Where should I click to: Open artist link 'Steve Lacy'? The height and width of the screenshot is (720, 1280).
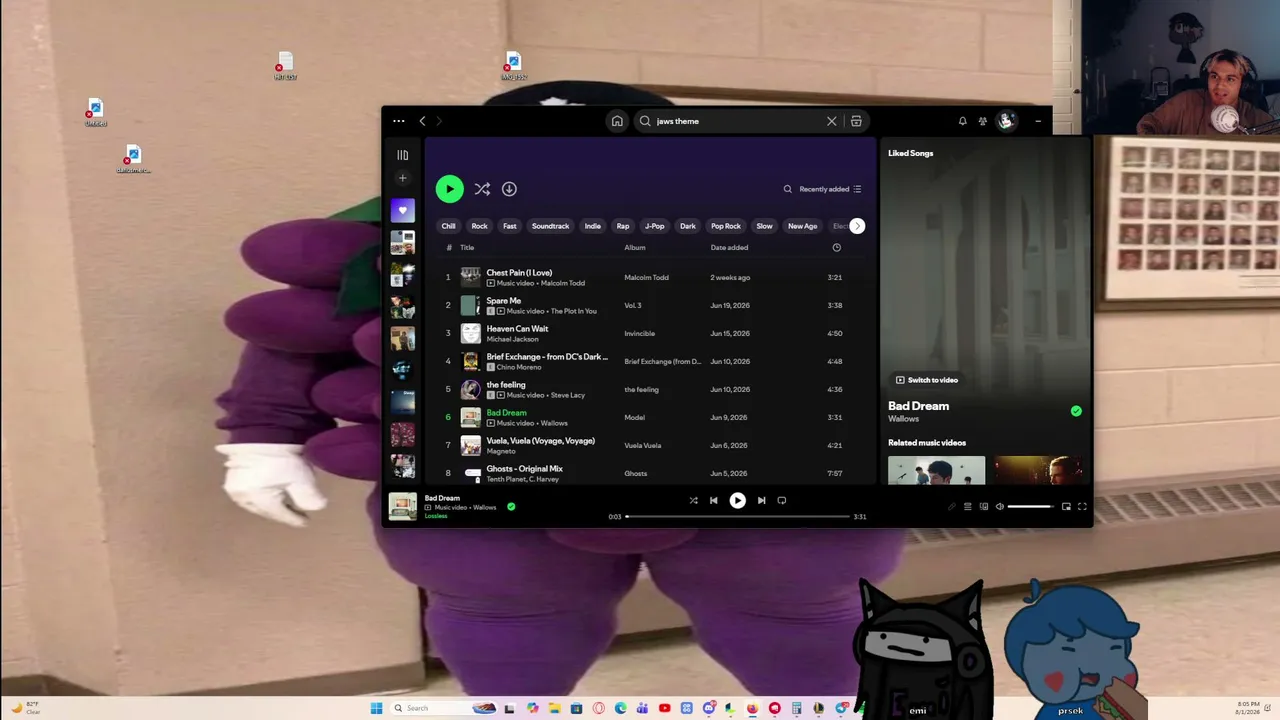pos(568,395)
